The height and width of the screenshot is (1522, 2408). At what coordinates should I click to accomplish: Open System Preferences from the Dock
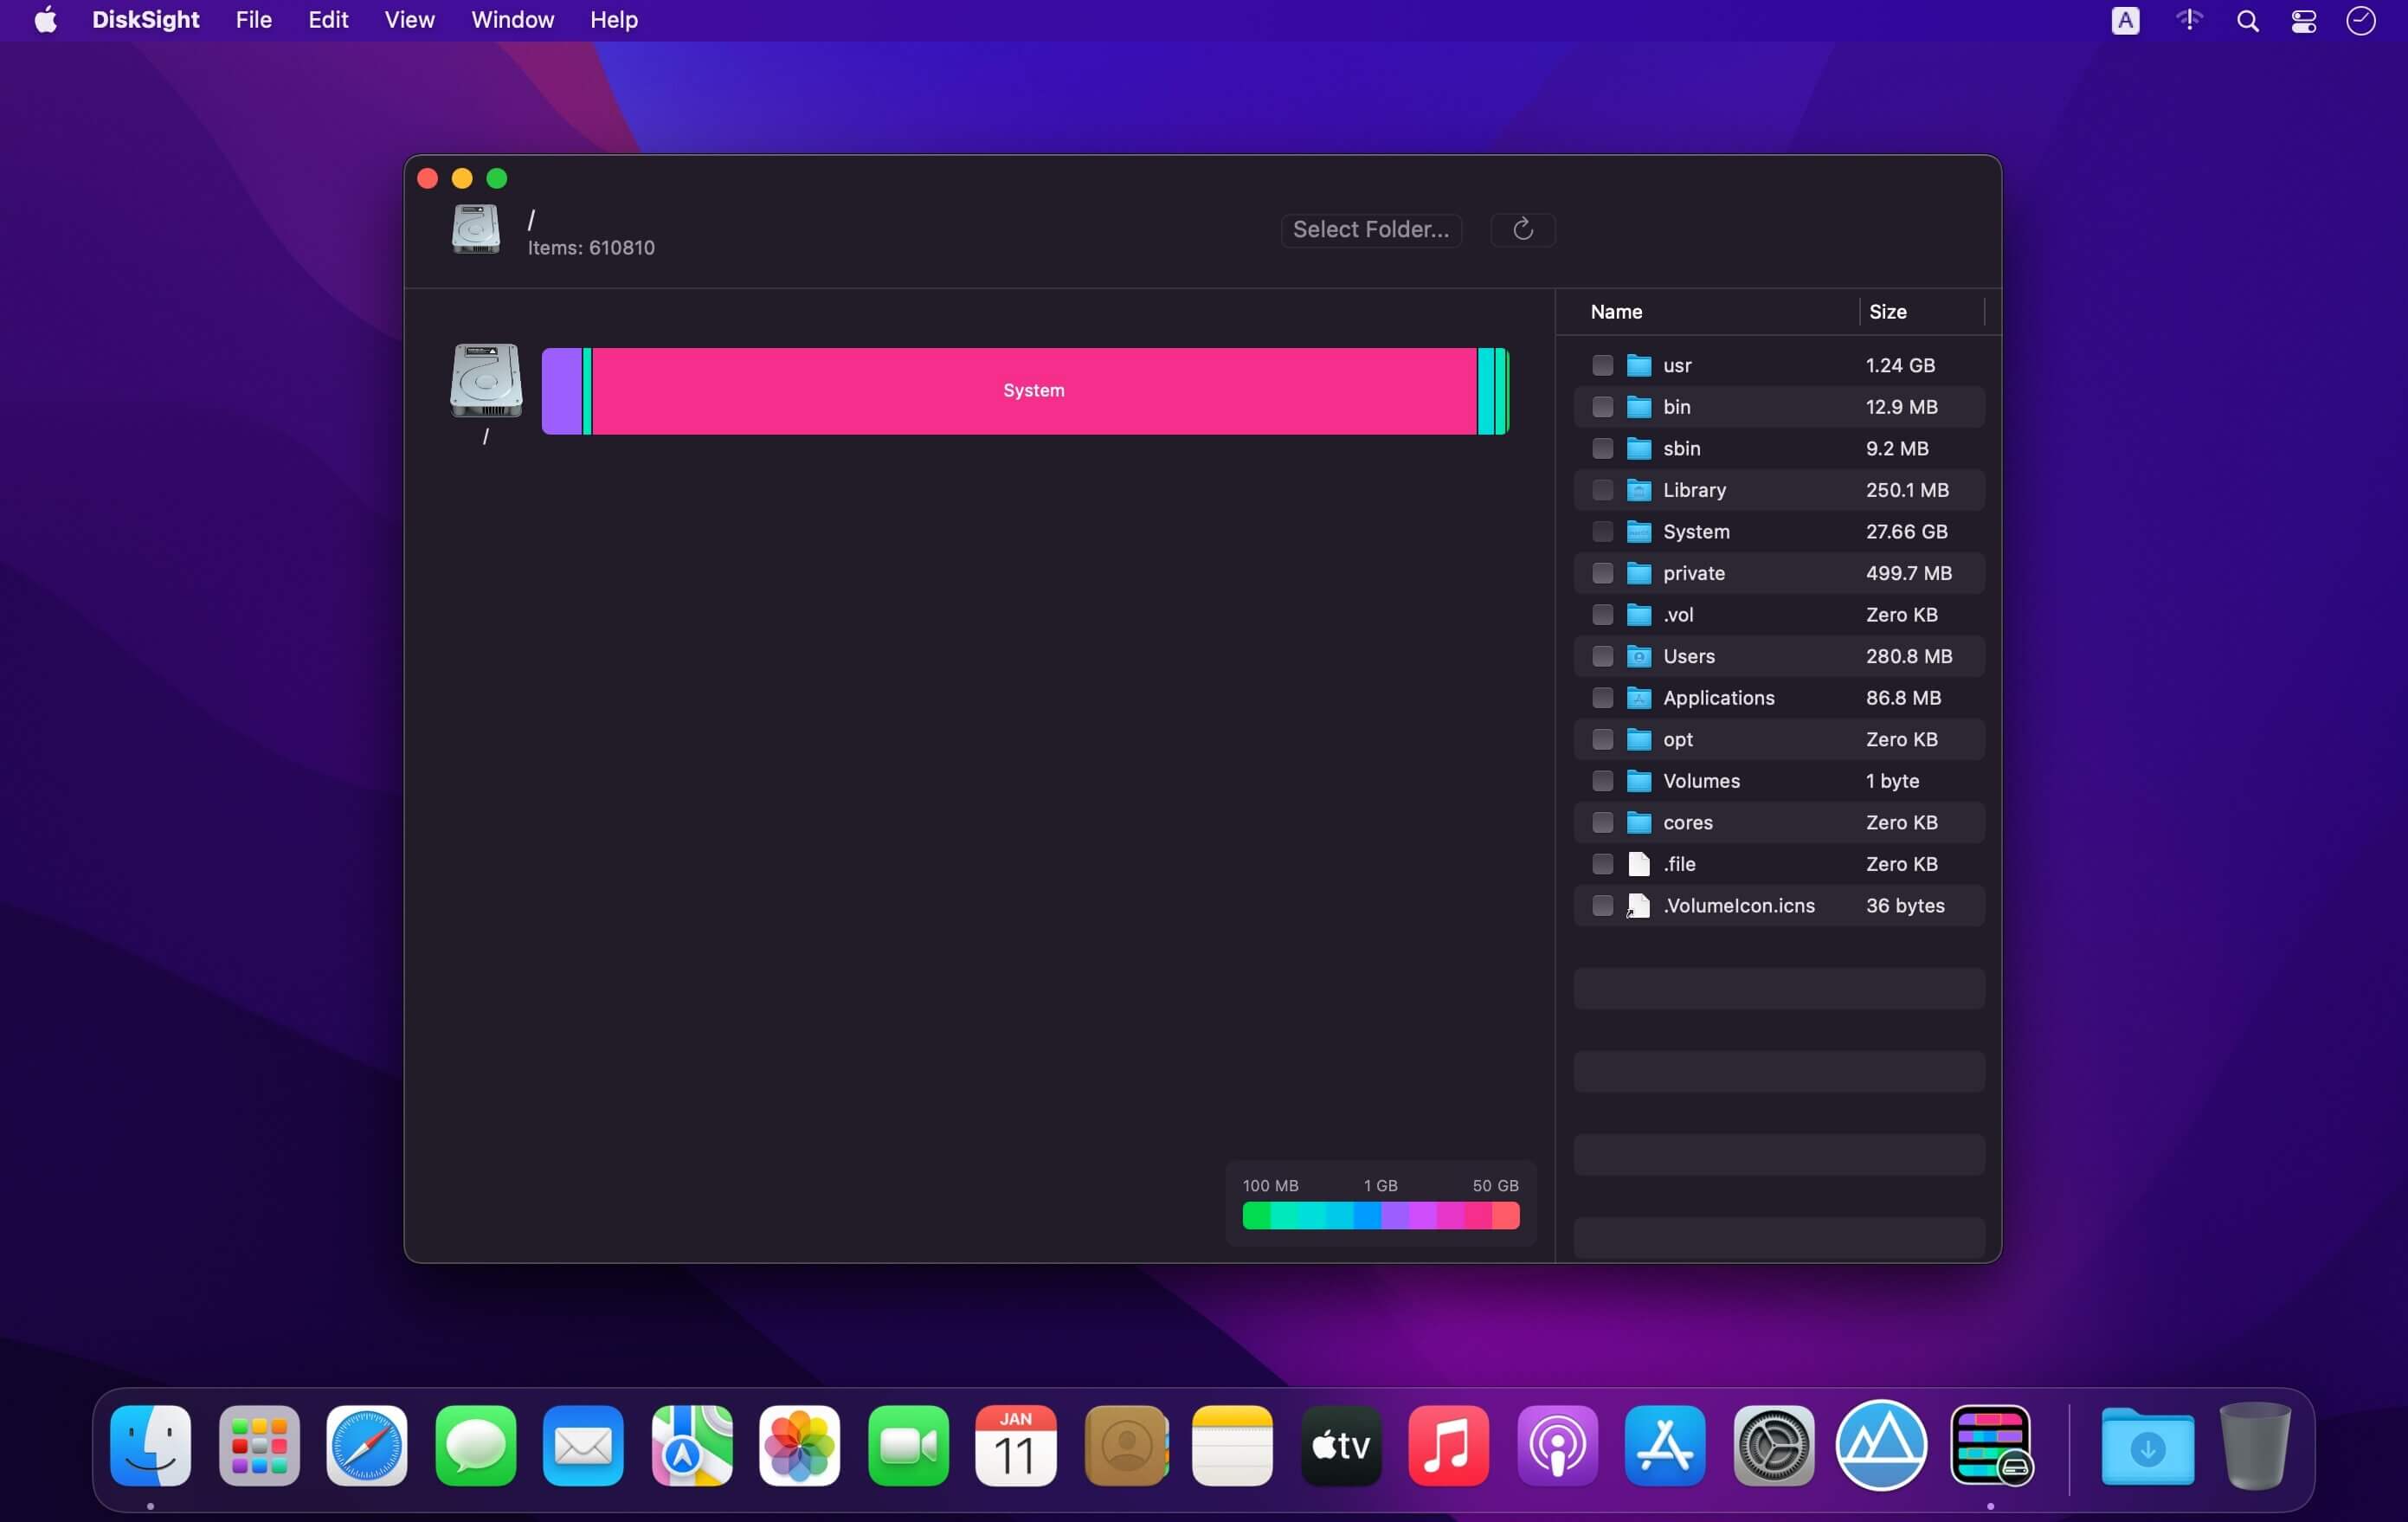(1773, 1446)
